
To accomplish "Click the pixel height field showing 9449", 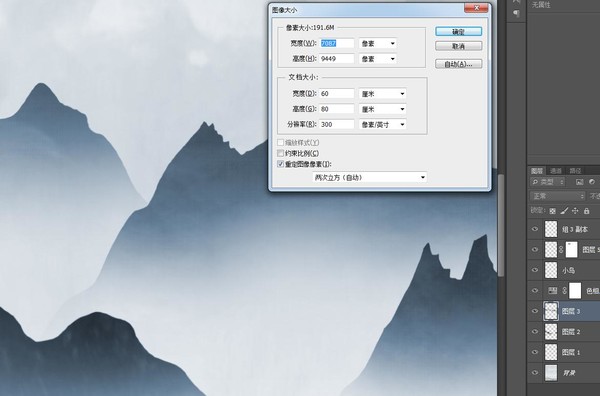I will pyautogui.click(x=337, y=59).
